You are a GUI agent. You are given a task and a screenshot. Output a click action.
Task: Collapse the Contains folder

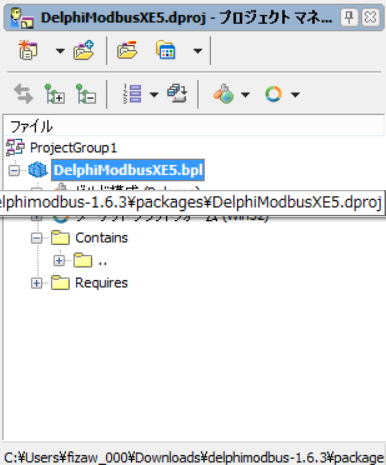click(x=36, y=238)
